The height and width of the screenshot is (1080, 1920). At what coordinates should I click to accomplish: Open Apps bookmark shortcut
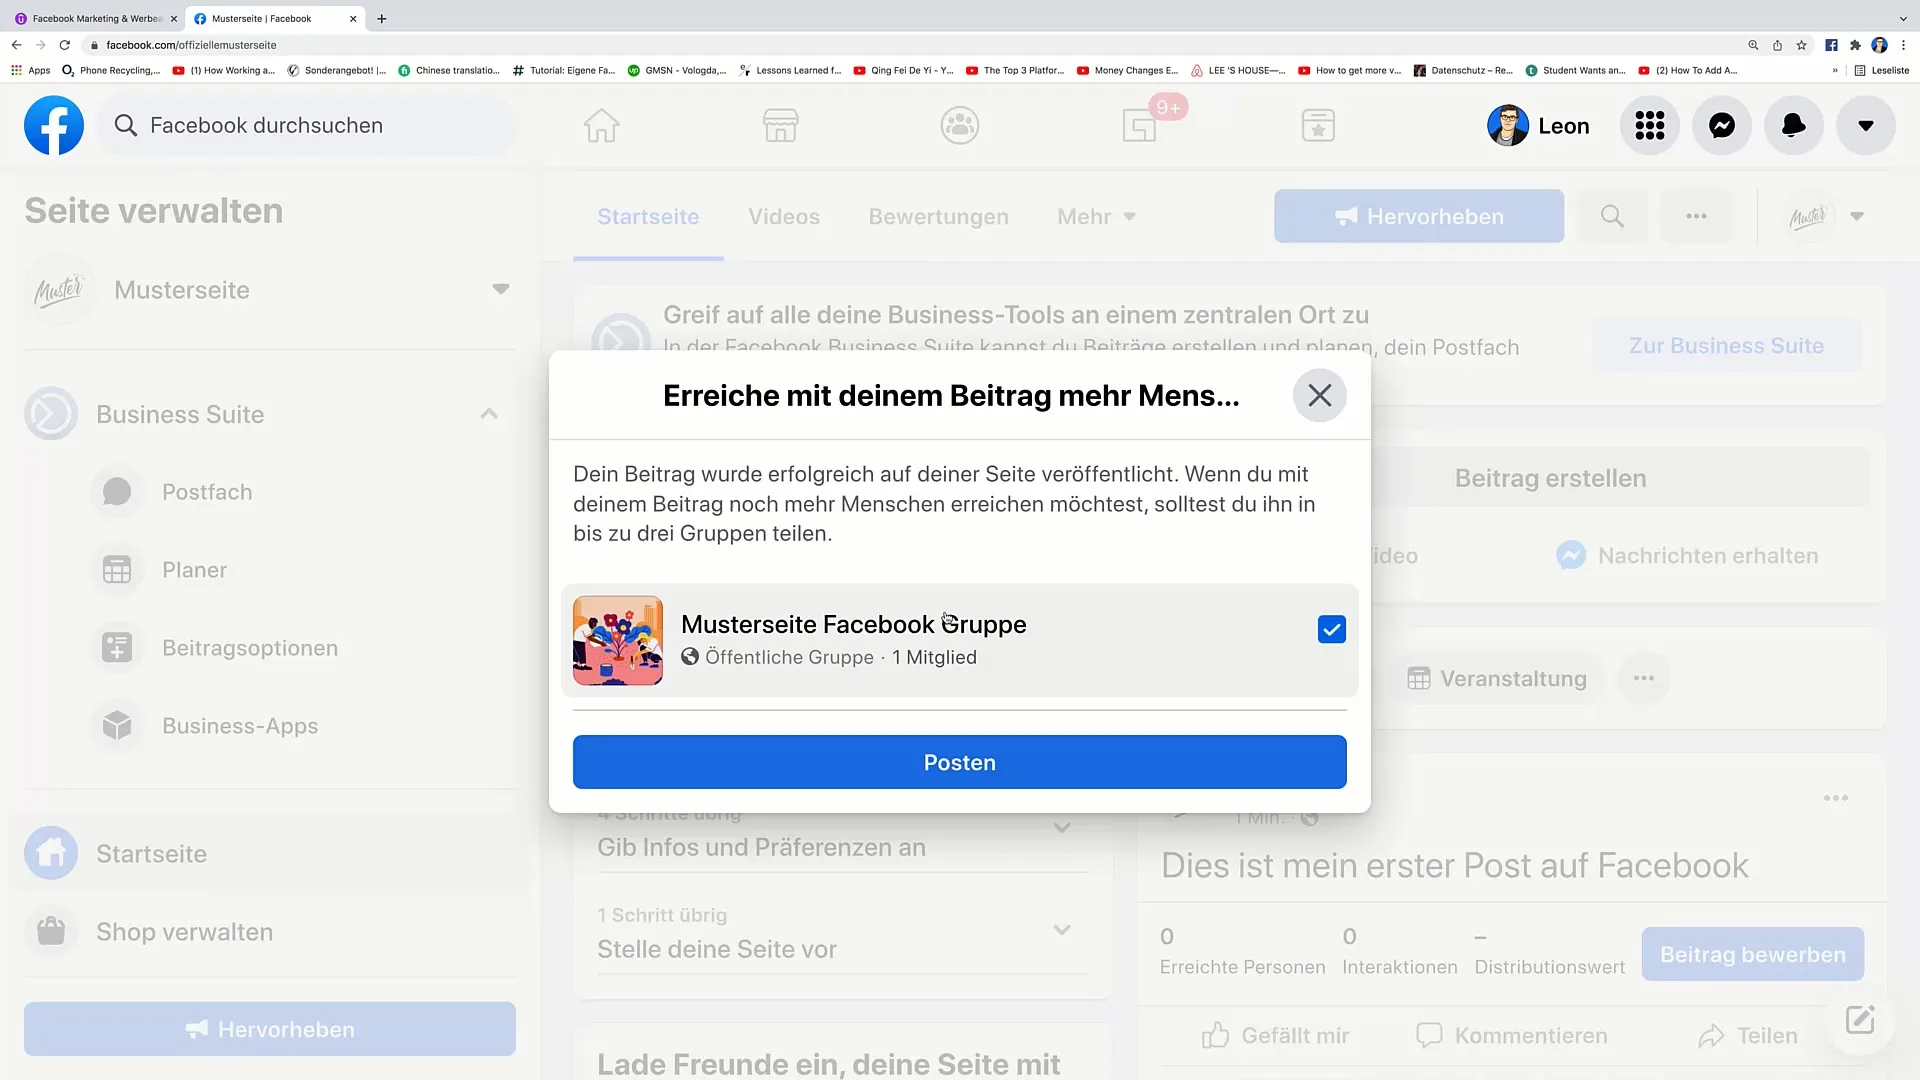tap(30, 71)
